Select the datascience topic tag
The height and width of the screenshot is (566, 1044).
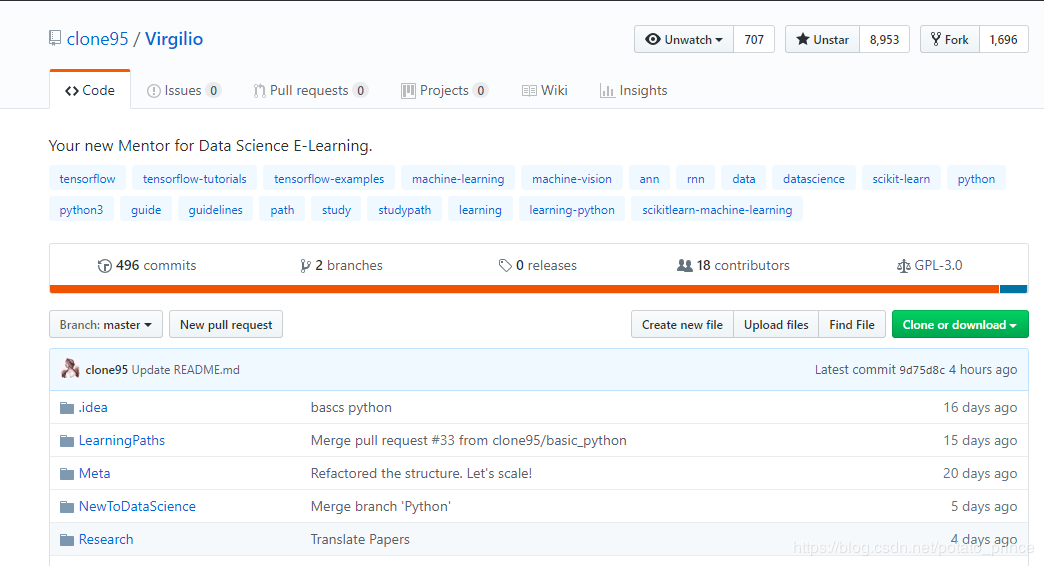tap(814, 178)
